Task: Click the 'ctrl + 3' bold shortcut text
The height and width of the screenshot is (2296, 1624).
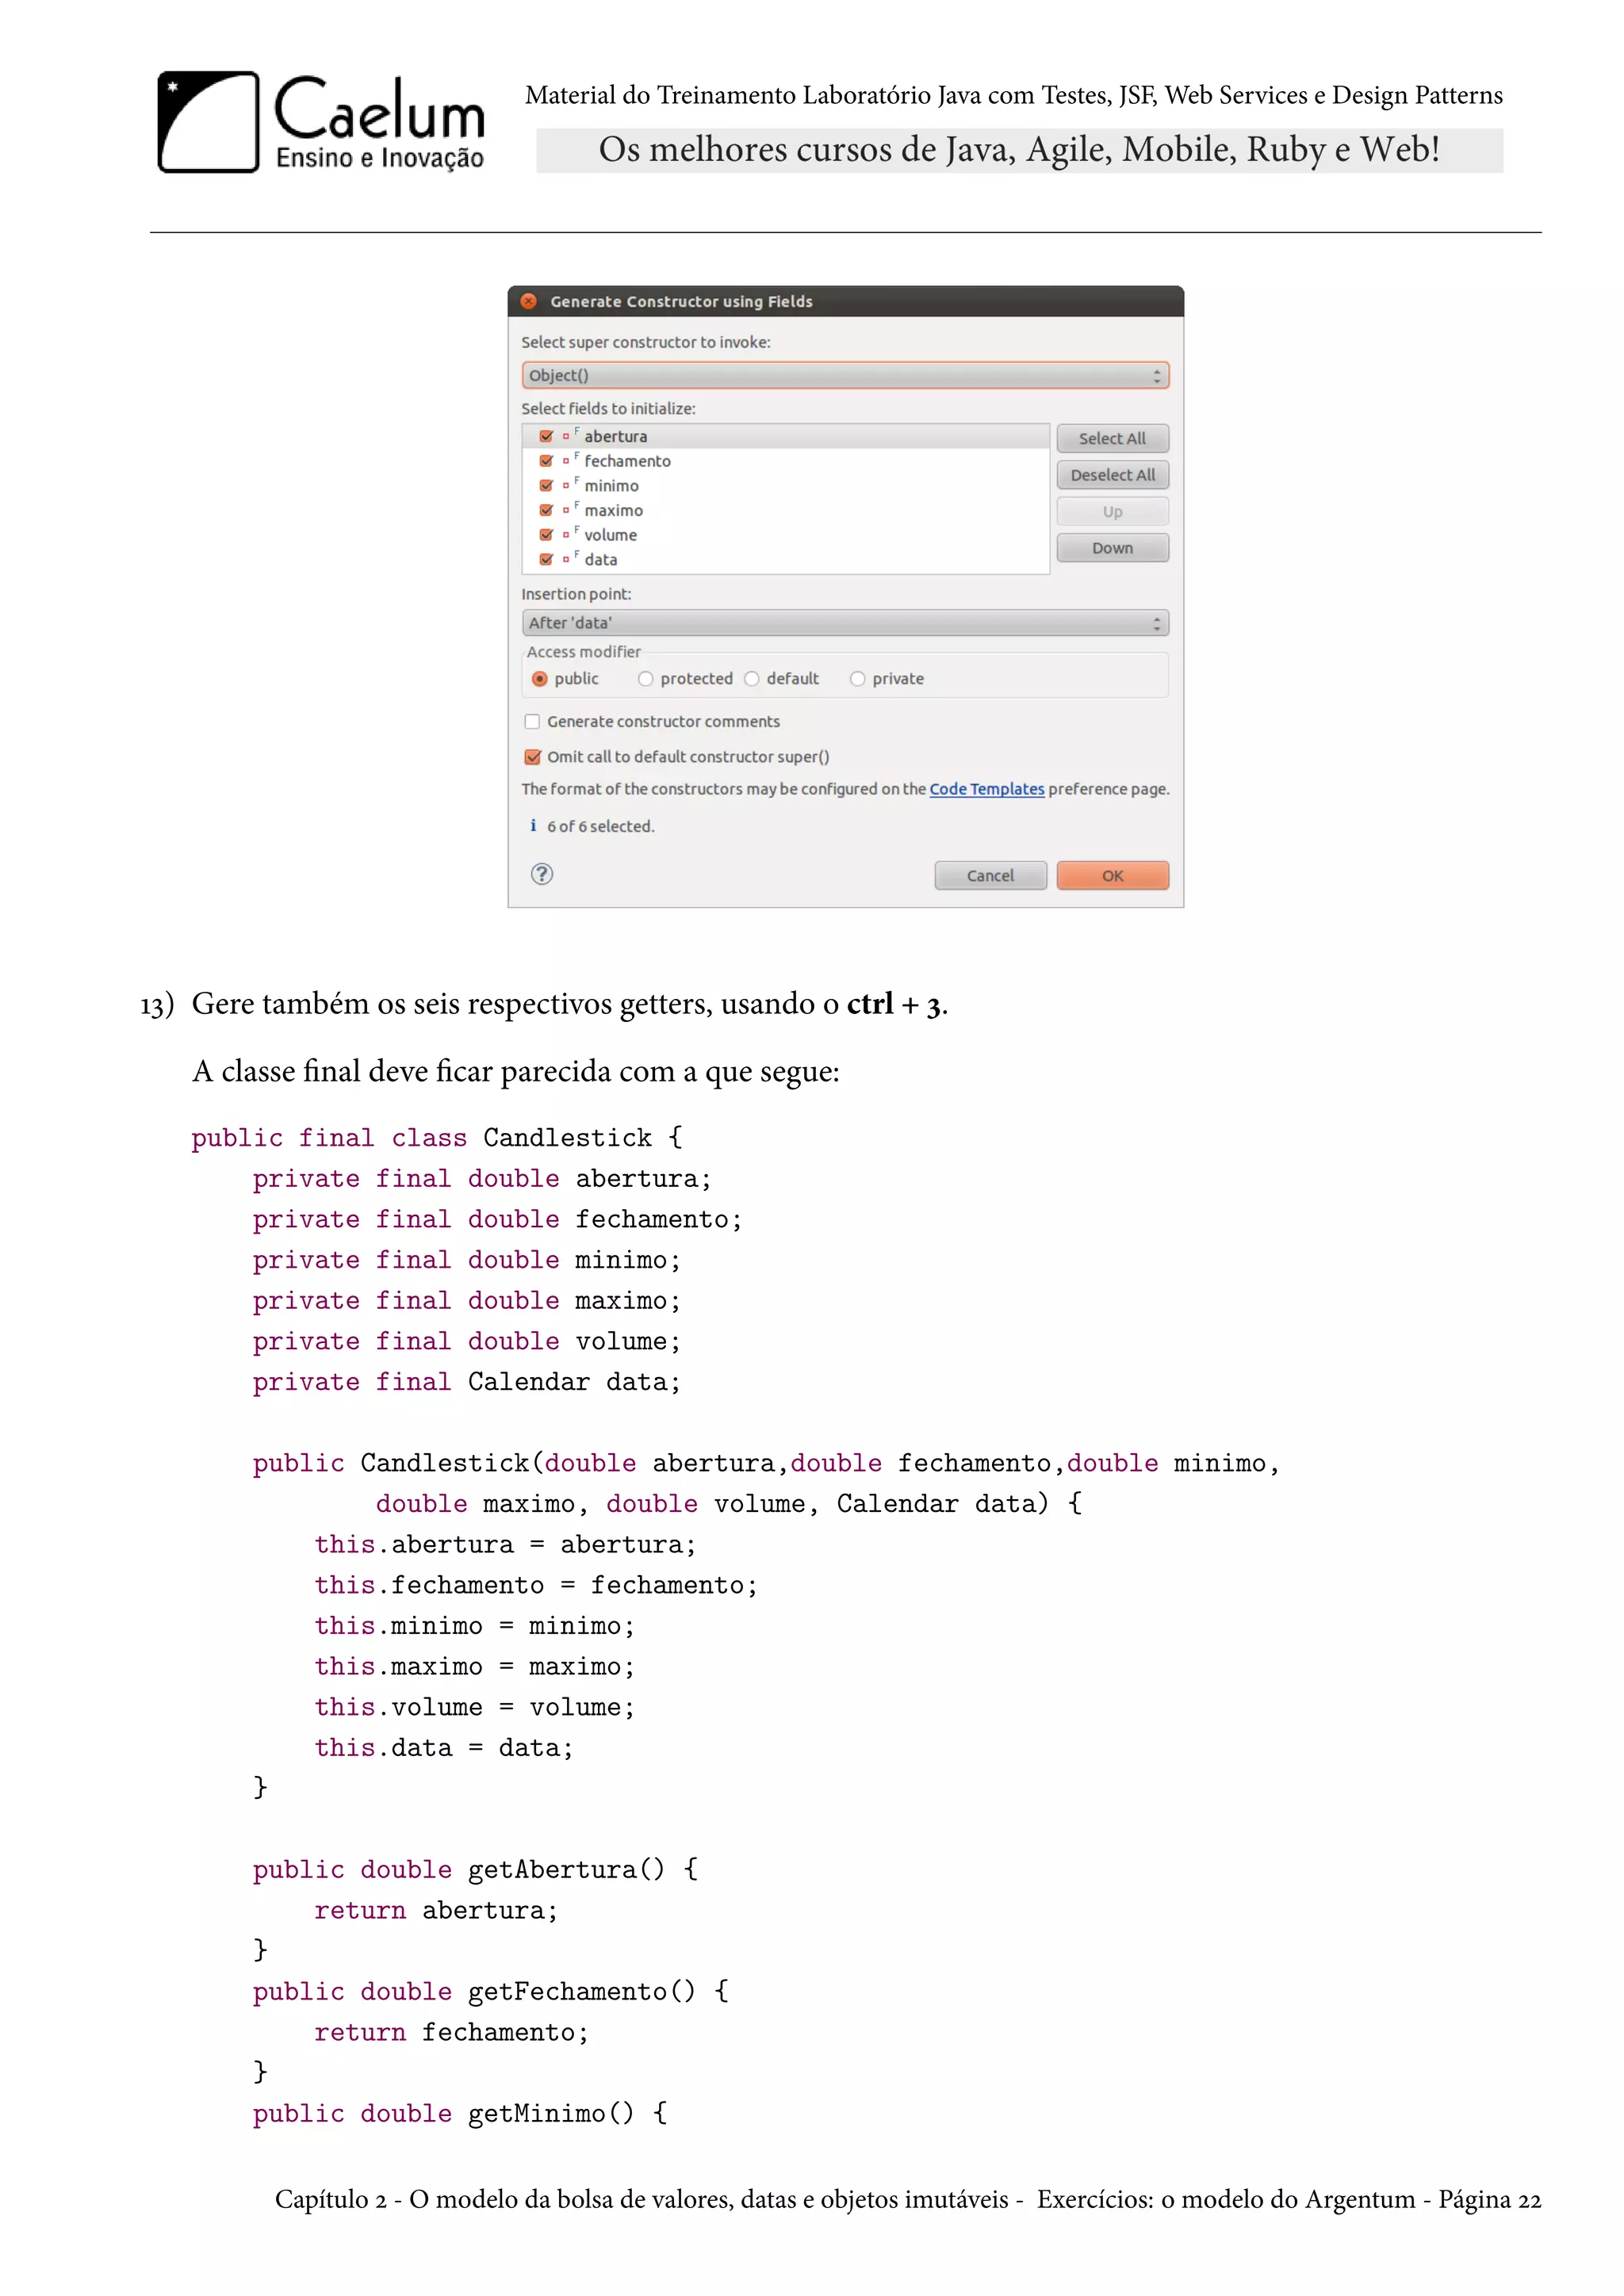Action: tap(894, 1004)
